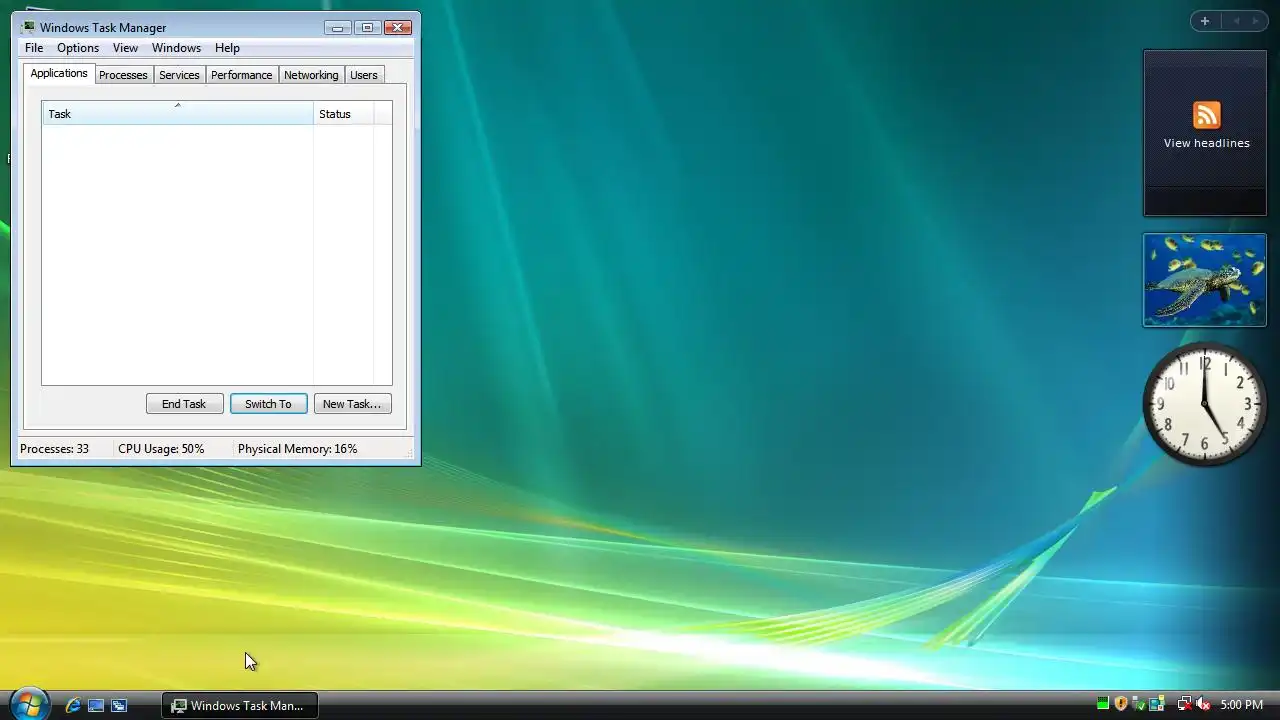Click the Physical Memory: 16% status text

pos(297,449)
